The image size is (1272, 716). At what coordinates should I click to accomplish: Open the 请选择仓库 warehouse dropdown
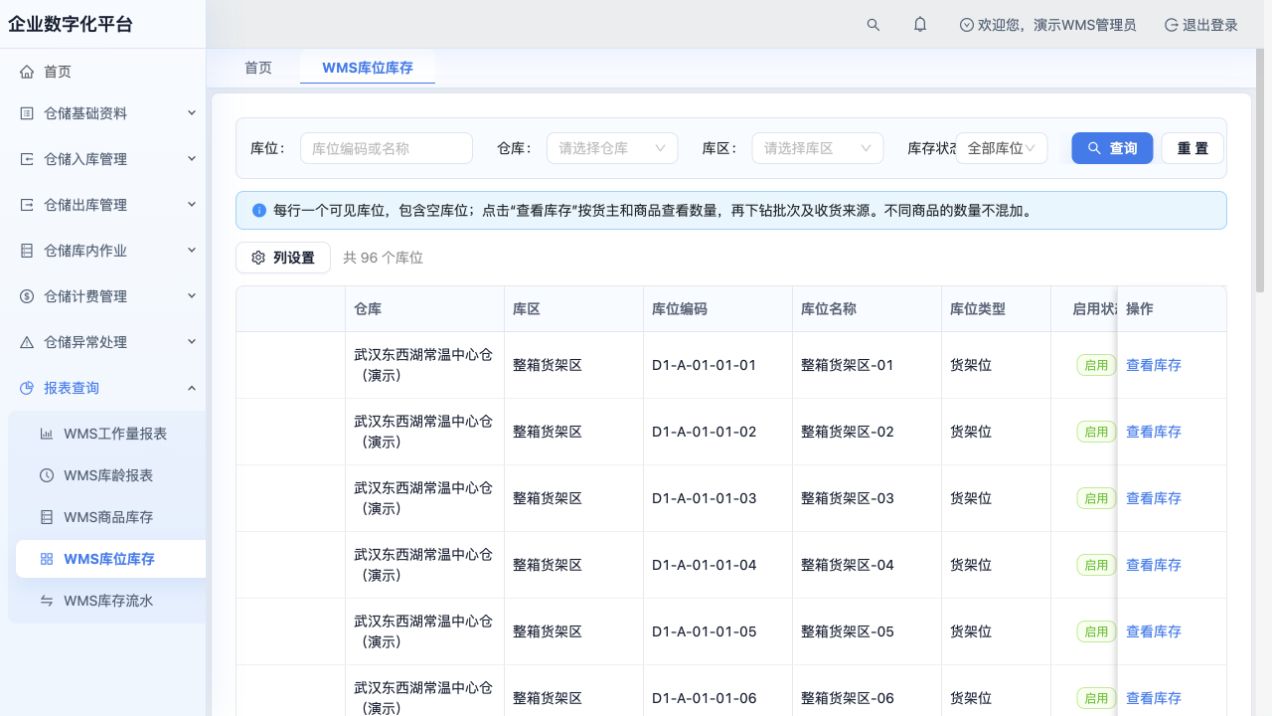tap(612, 148)
